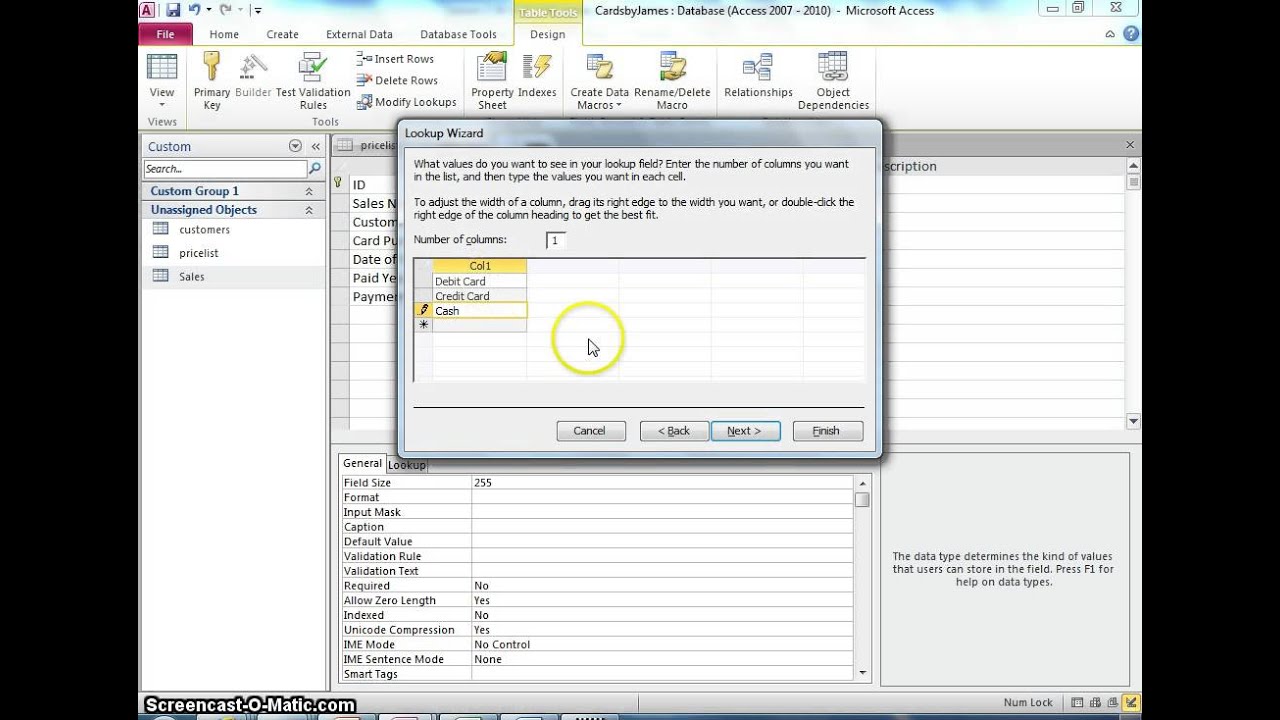Click the Next button in Lookup Wizard

745,431
